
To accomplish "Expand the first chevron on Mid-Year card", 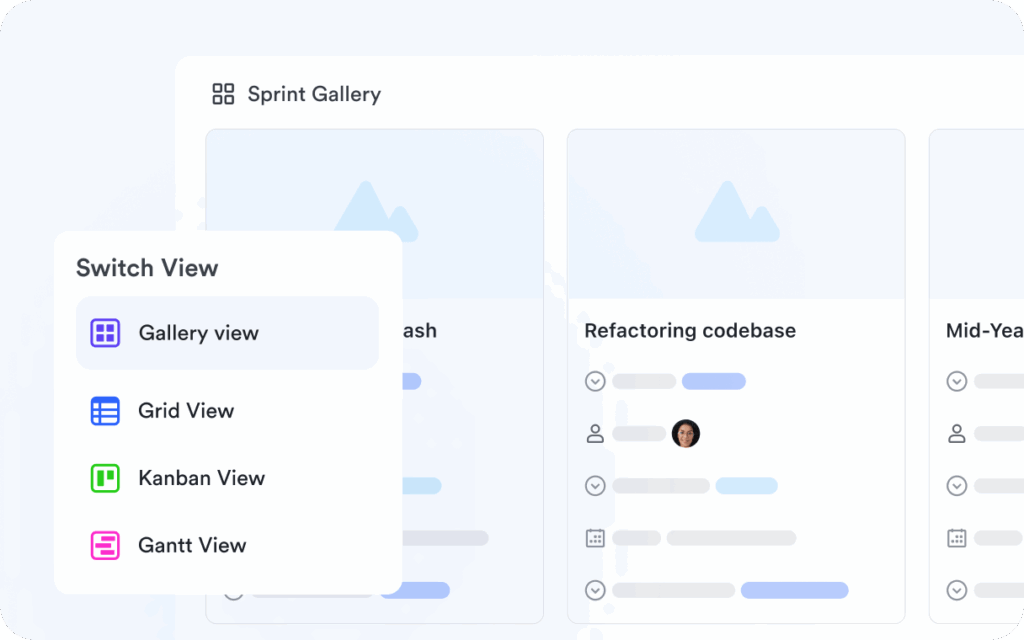I will click(956, 381).
